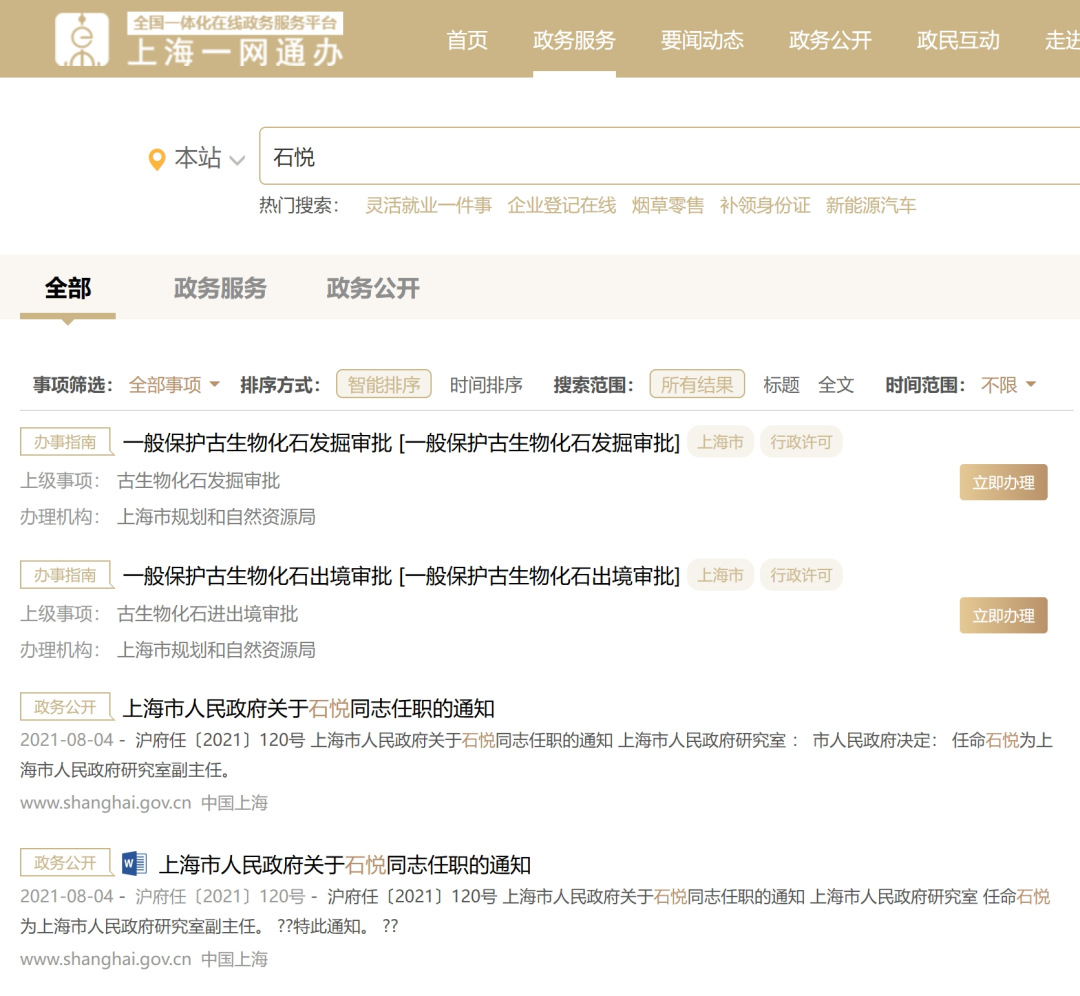Select 时间排序 sorting option
Image resolution: width=1080 pixels, height=996 pixels.
click(x=486, y=384)
